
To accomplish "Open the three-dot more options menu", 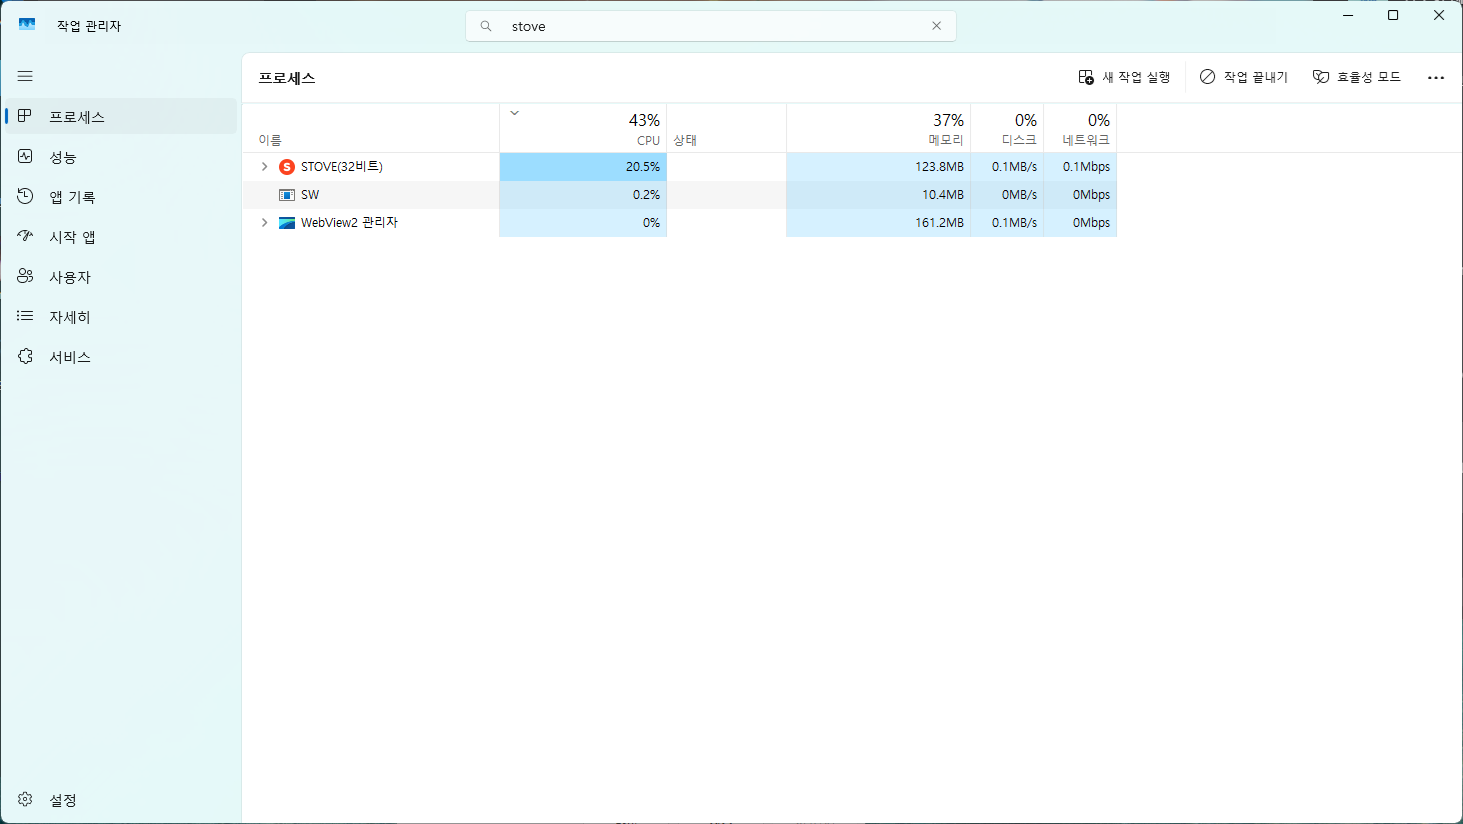I will pos(1436,77).
